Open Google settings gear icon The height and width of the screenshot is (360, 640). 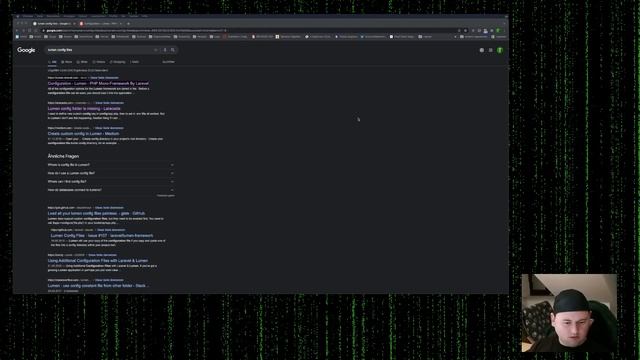coord(482,50)
